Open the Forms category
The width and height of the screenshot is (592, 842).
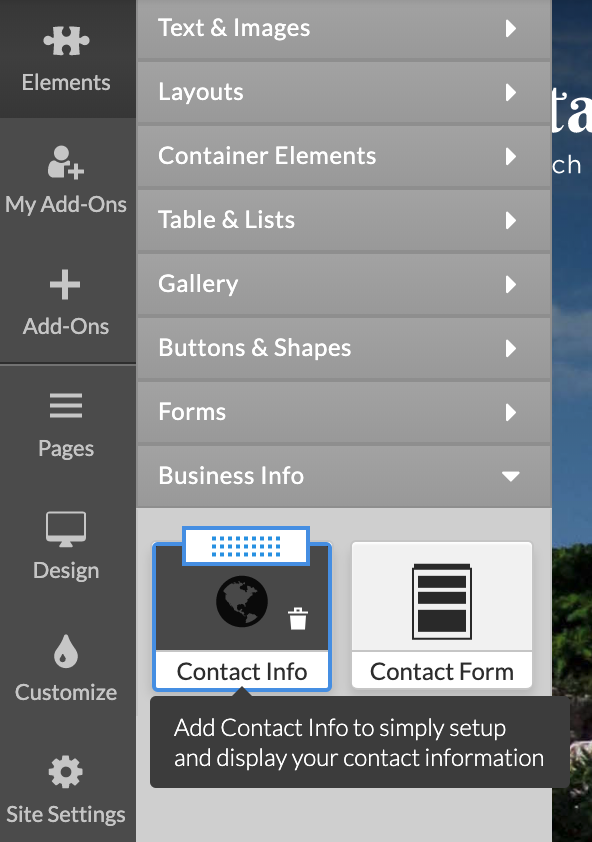pyautogui.click(x=344, y=412)
